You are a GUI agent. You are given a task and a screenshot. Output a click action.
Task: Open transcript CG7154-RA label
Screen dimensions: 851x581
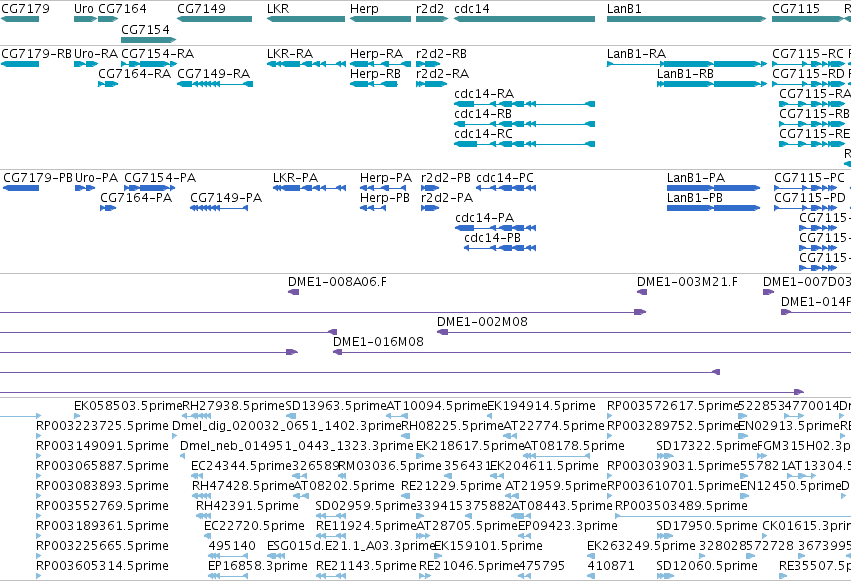pos(157,54)
